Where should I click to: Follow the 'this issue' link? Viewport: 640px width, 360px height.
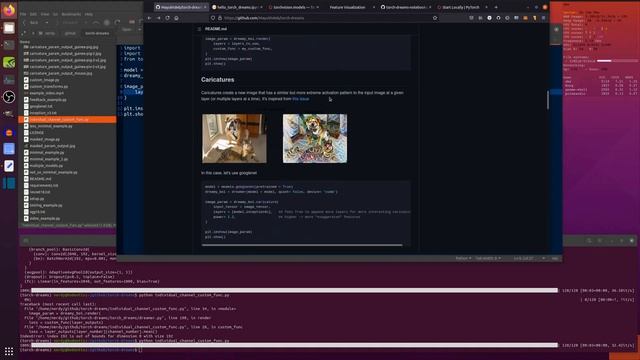(x=300, y=99)
